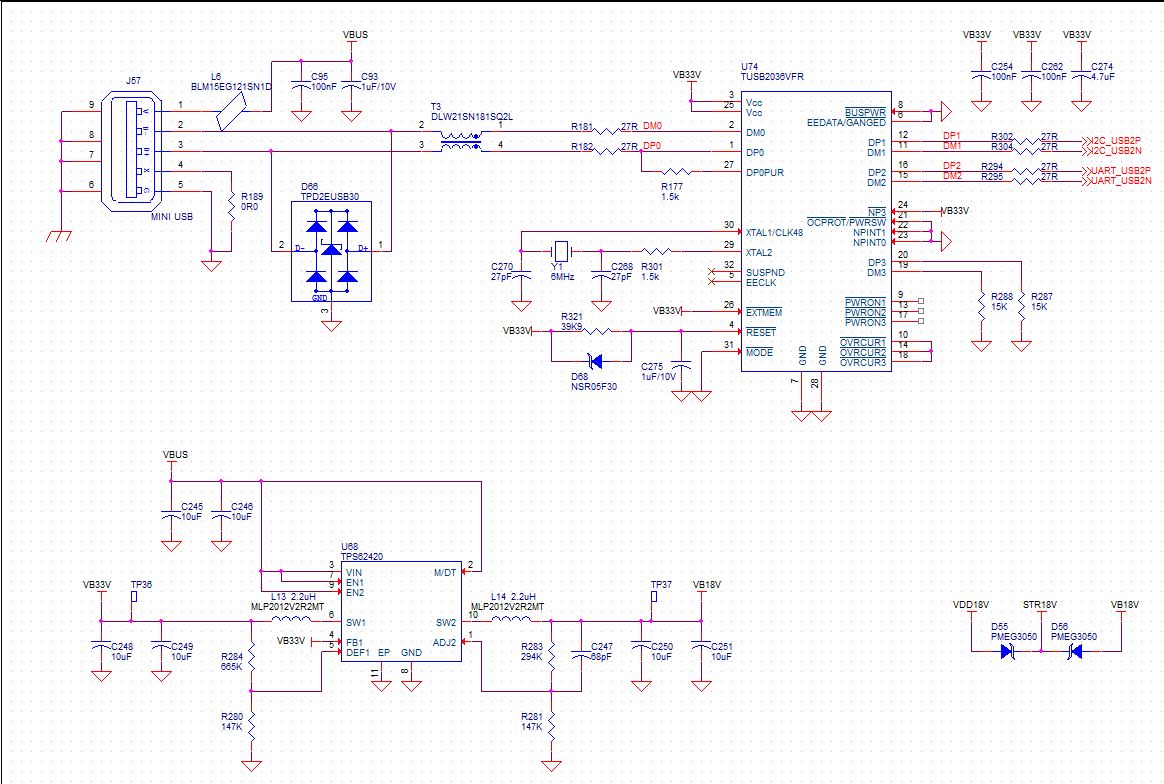Screen dimensions: 1164x784
Task: Select the capacitor C93 symbol
Action: (351, 85)
